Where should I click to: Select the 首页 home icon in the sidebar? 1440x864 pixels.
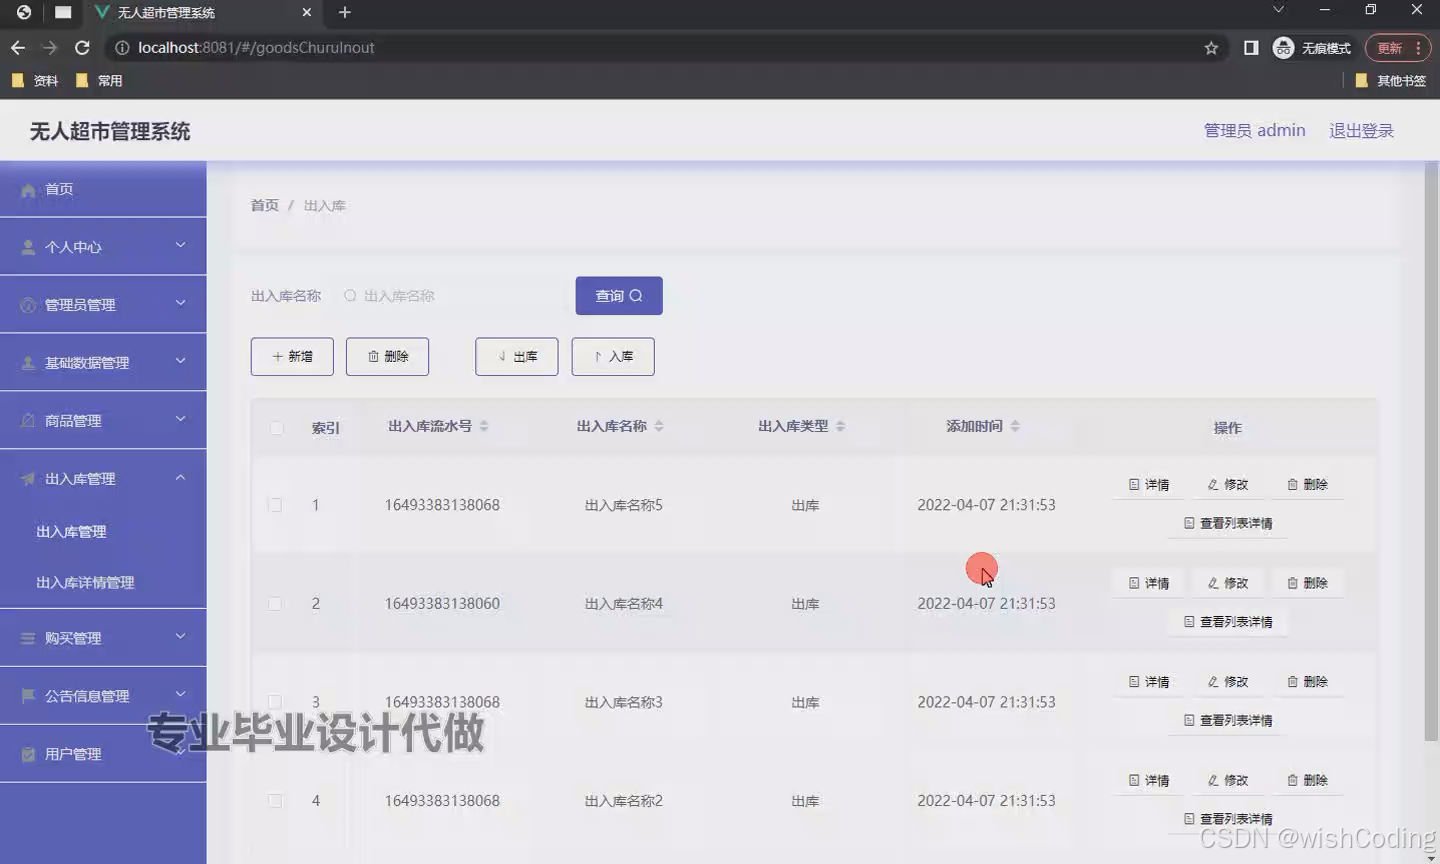28,189
